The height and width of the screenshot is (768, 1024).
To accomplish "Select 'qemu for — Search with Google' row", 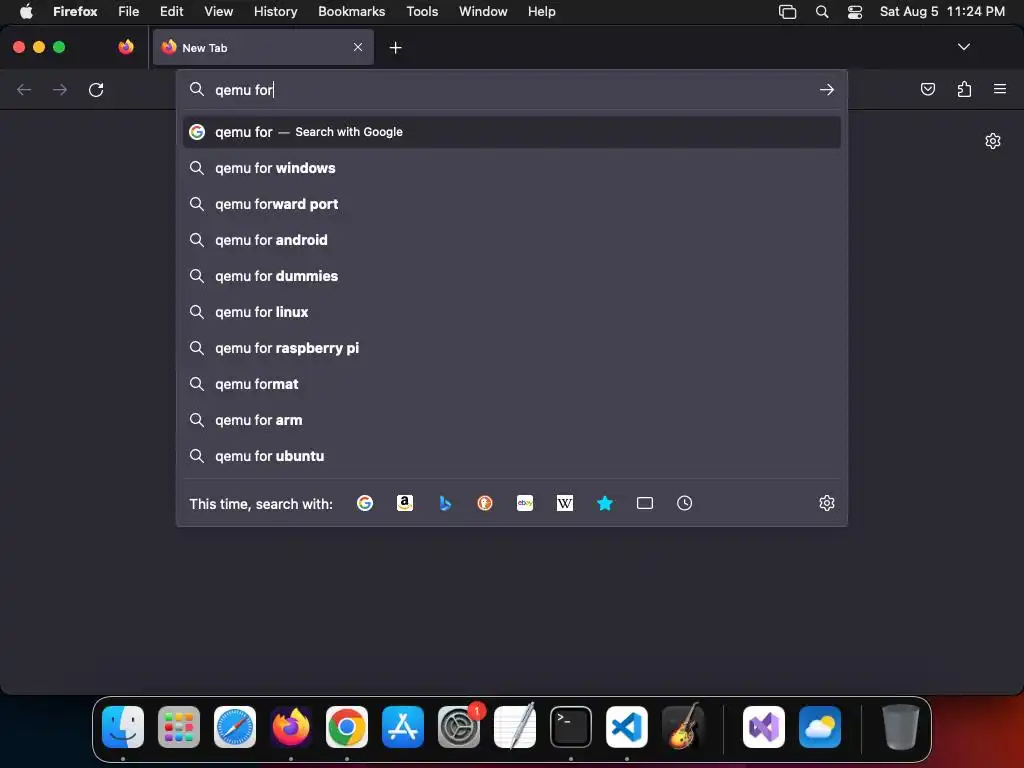I will point(511,132).
